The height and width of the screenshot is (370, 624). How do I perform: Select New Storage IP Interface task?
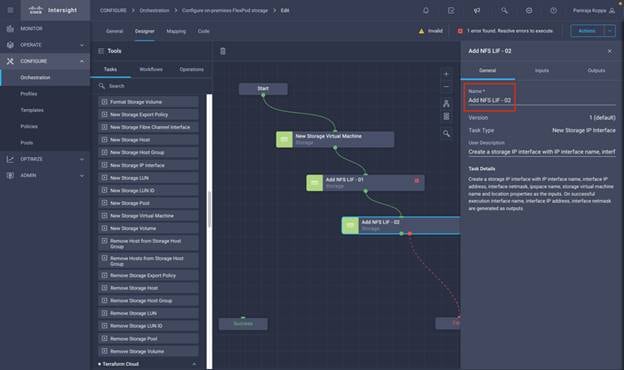click(148, 165)
